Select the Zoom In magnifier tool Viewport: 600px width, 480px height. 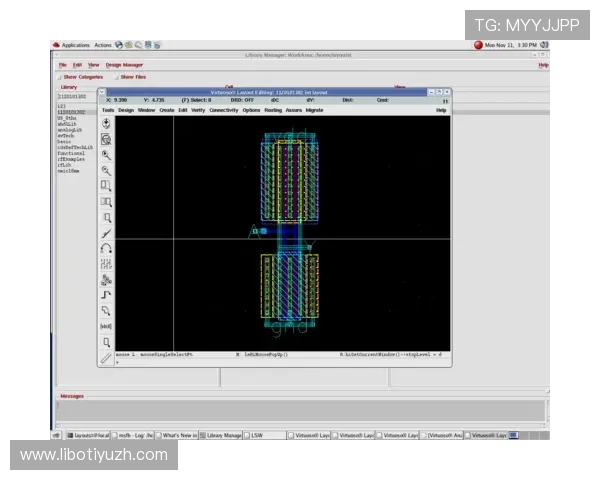click(x=106, y=155)
